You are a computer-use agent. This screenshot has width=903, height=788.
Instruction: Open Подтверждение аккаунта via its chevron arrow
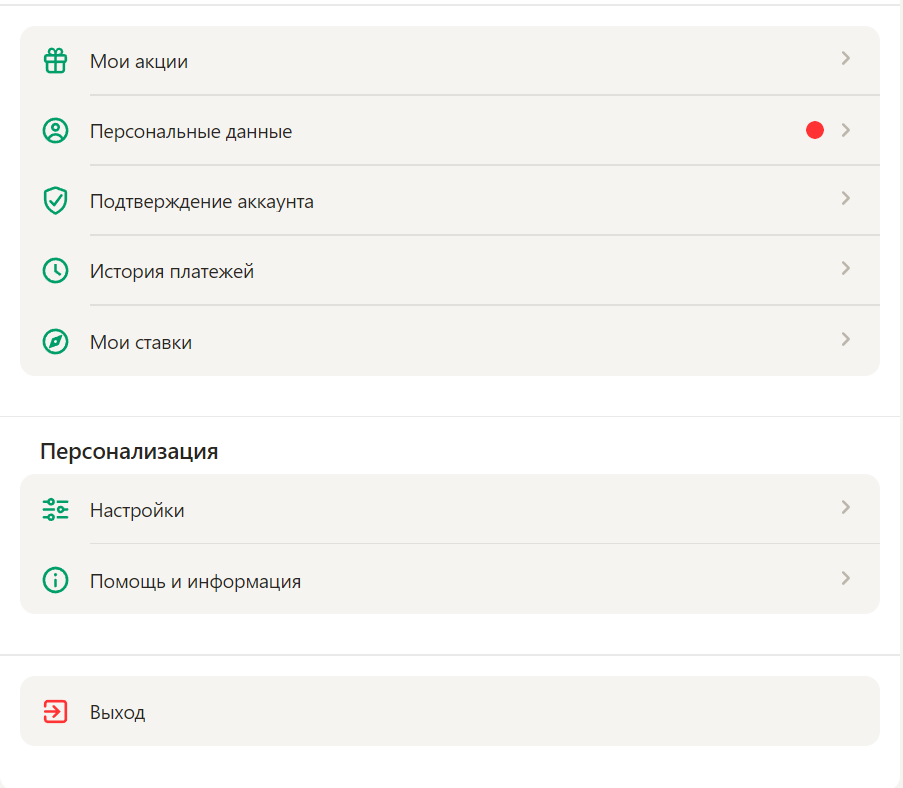pos(845,198)
